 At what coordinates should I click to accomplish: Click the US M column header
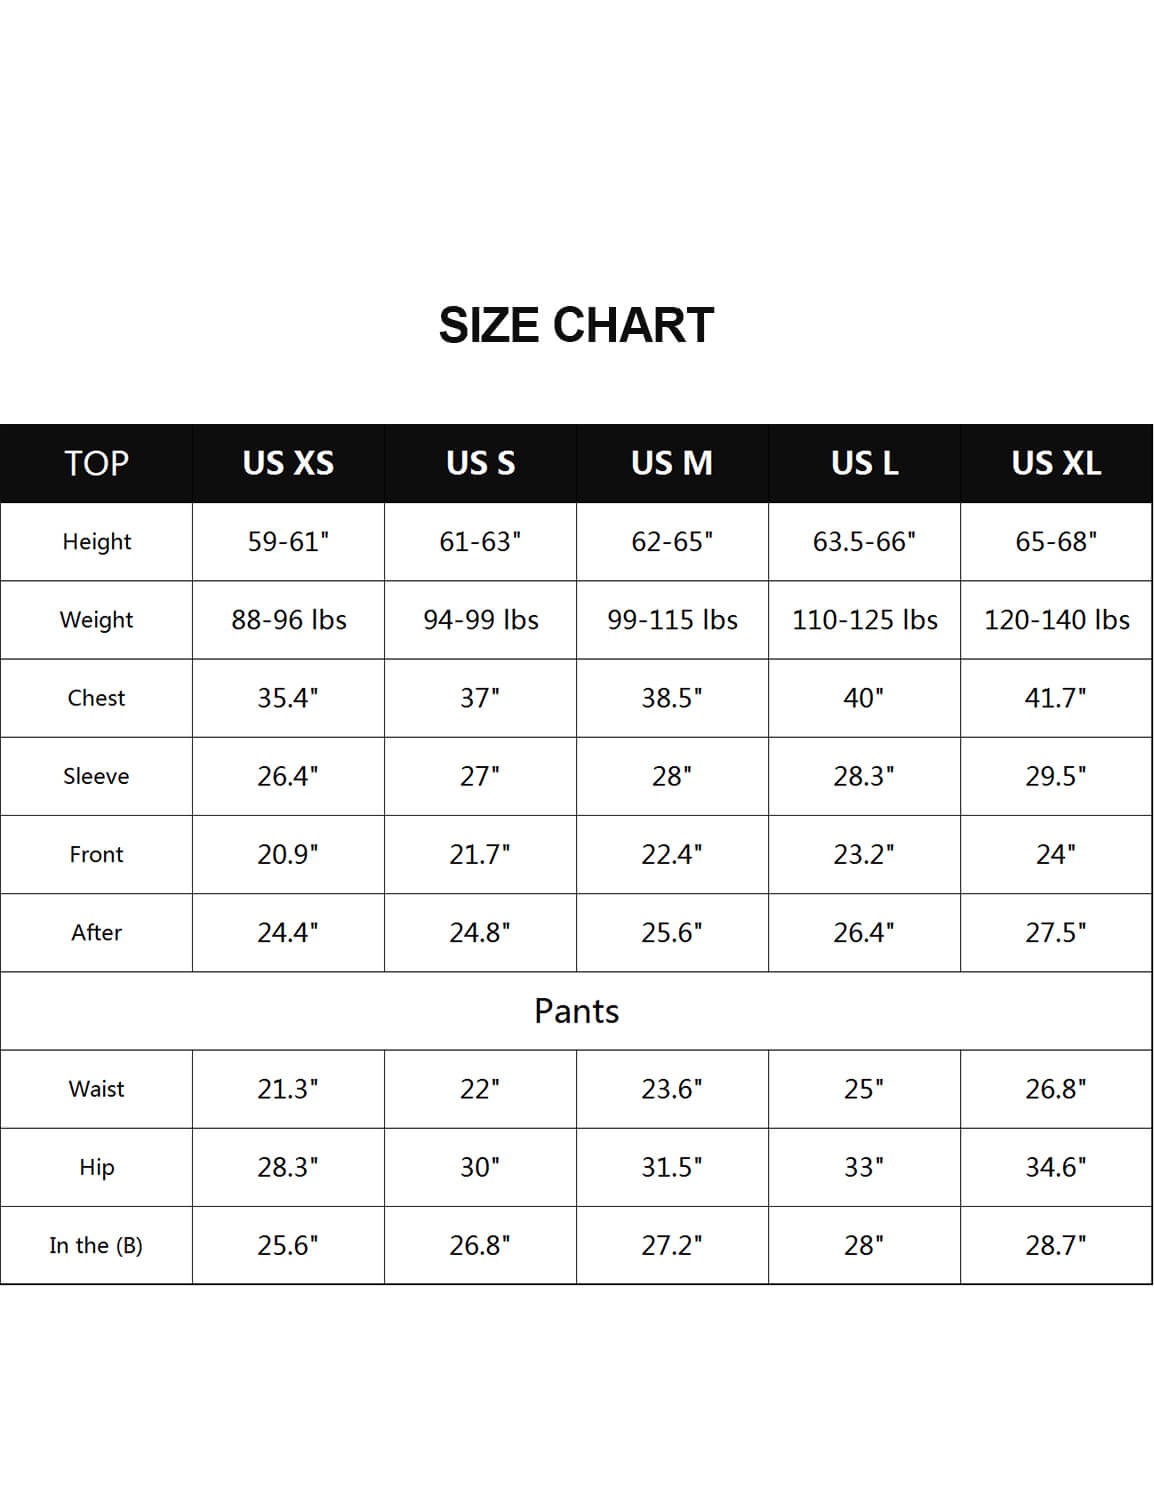point(672,463)
